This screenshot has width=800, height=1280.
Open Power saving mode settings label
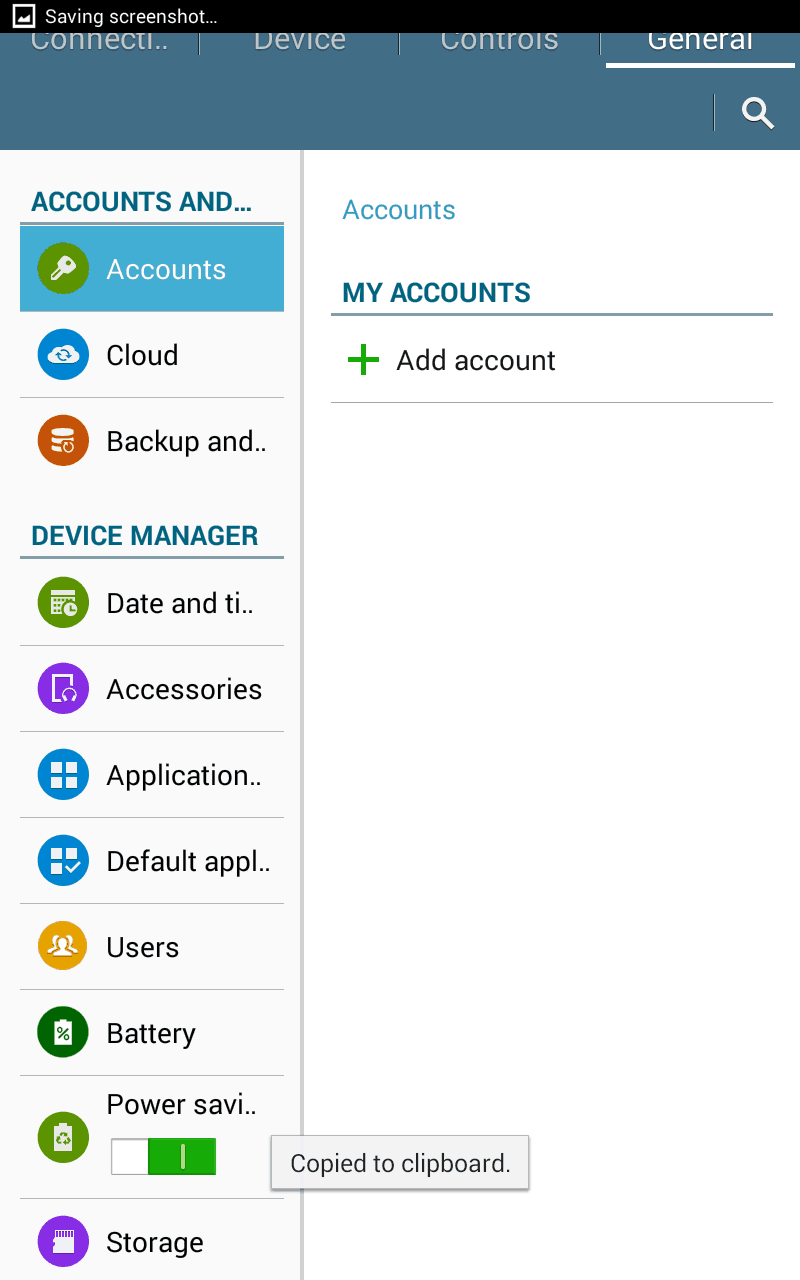tap(181, 1104)
